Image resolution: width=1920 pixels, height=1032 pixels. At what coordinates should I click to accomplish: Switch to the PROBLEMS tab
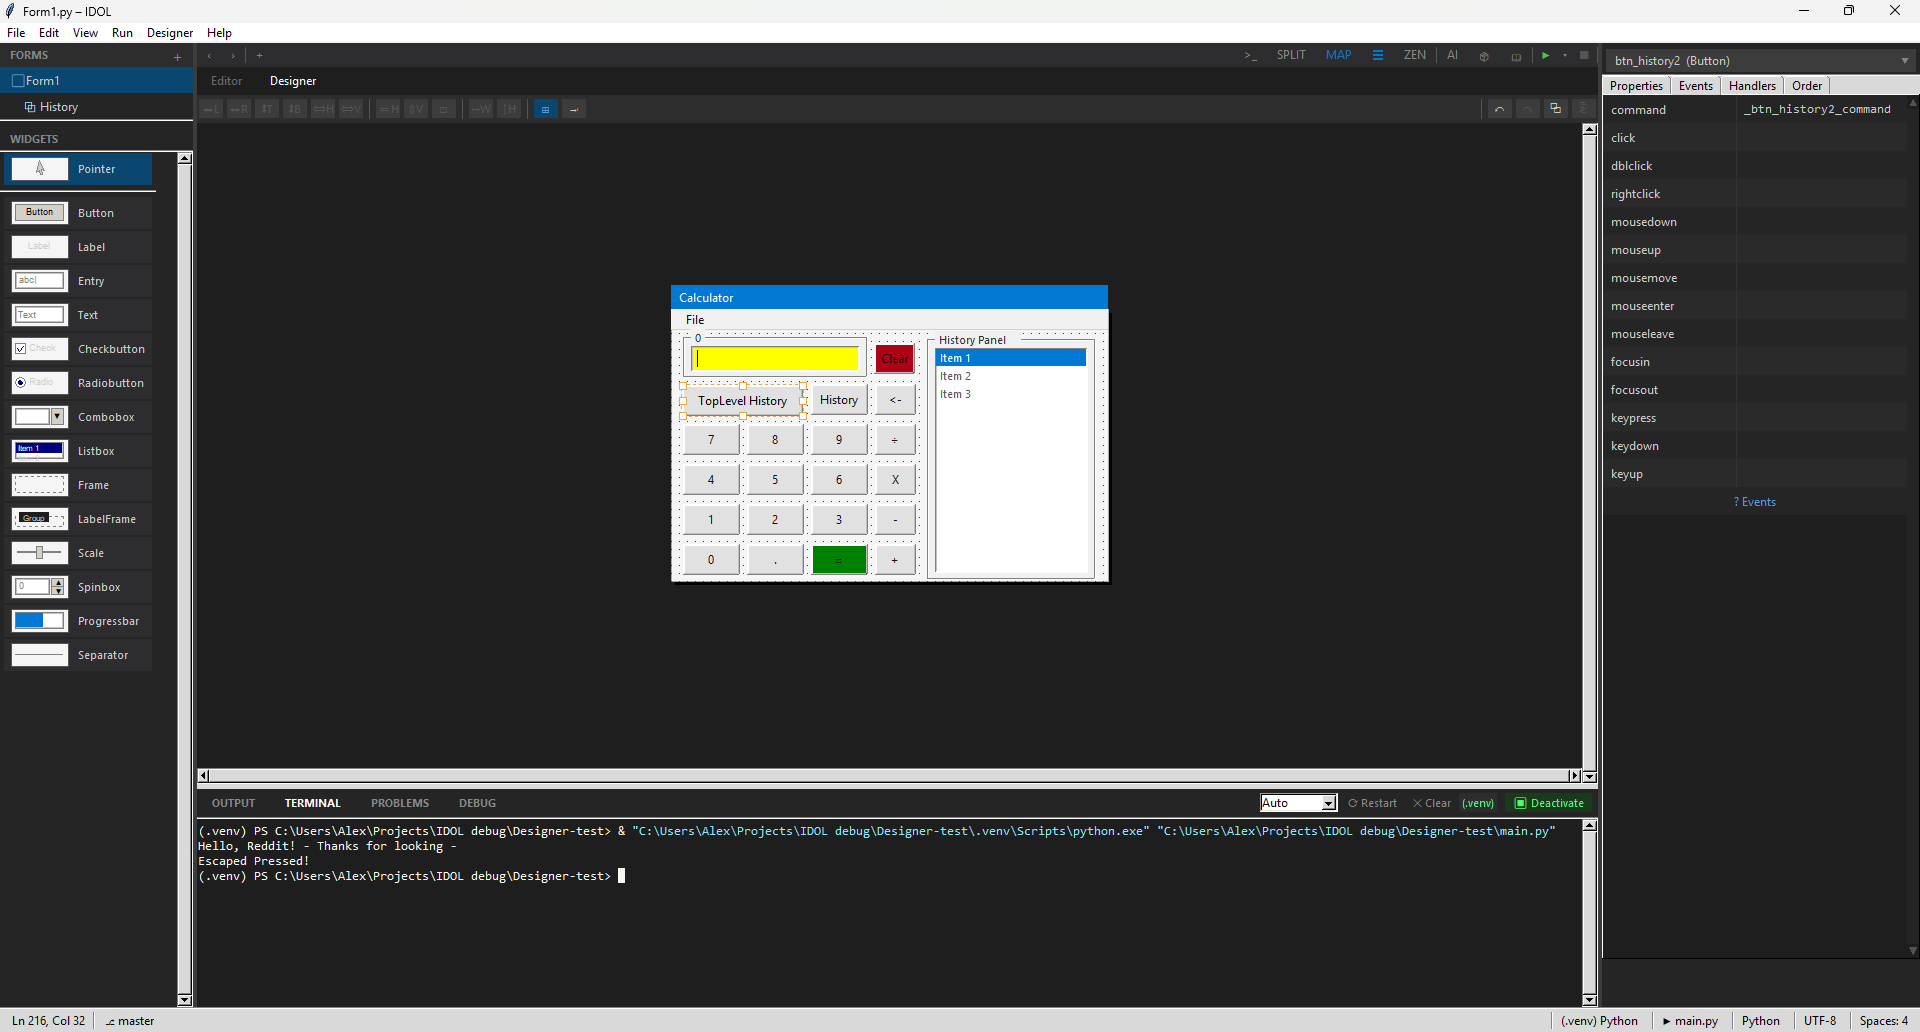pyautogui.click(x=400, y=803)
